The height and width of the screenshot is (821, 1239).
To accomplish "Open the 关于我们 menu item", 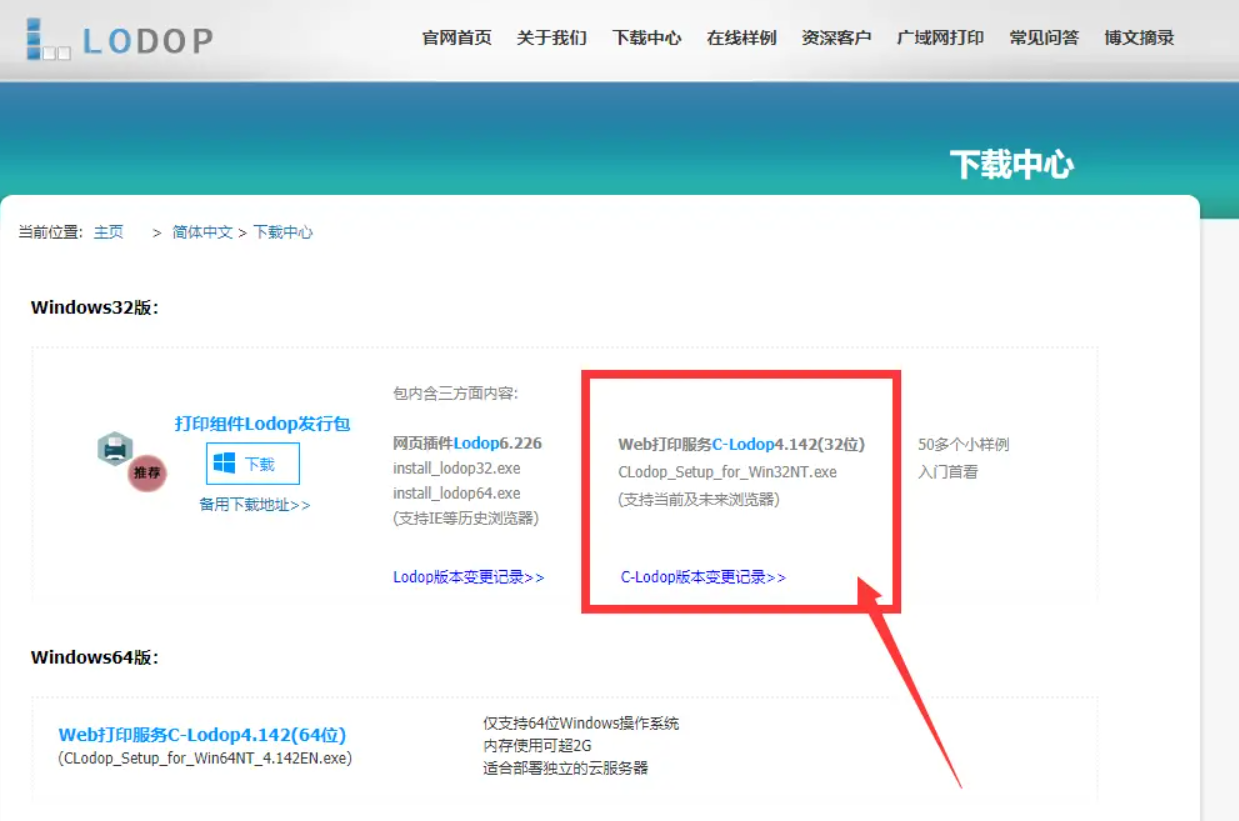I will point(552,38).
